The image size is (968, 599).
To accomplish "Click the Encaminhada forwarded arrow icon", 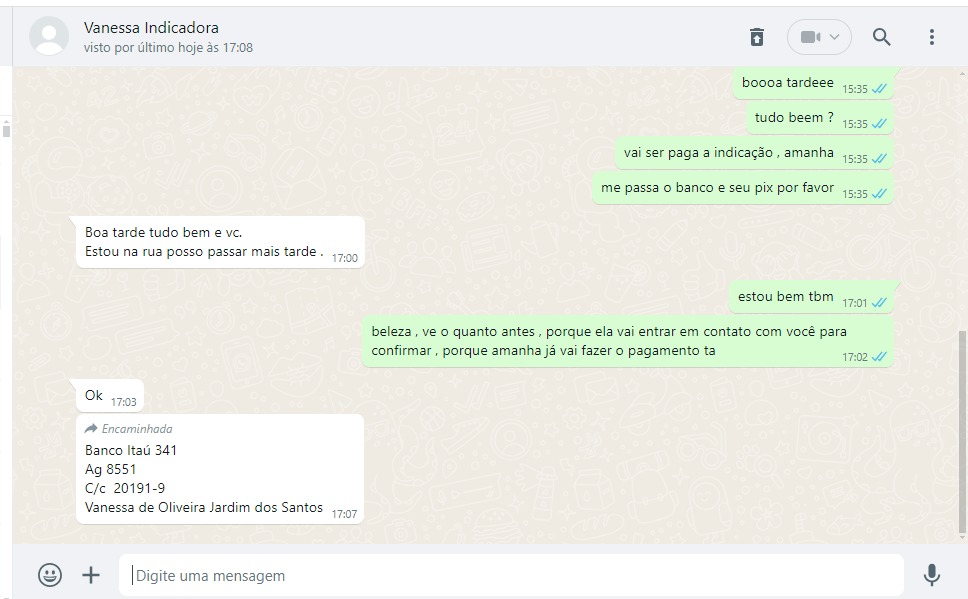I will 91,429.
